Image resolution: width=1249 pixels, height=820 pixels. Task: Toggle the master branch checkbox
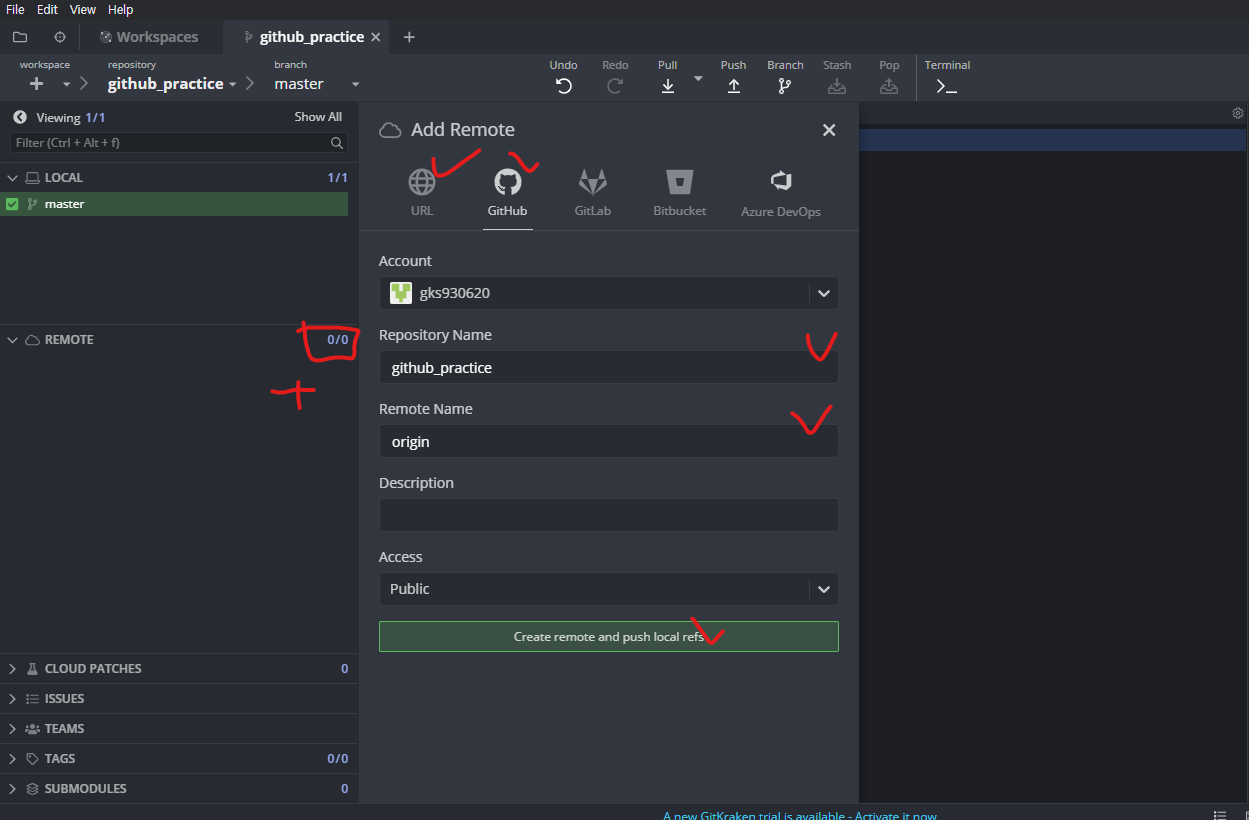click(13, 204)
